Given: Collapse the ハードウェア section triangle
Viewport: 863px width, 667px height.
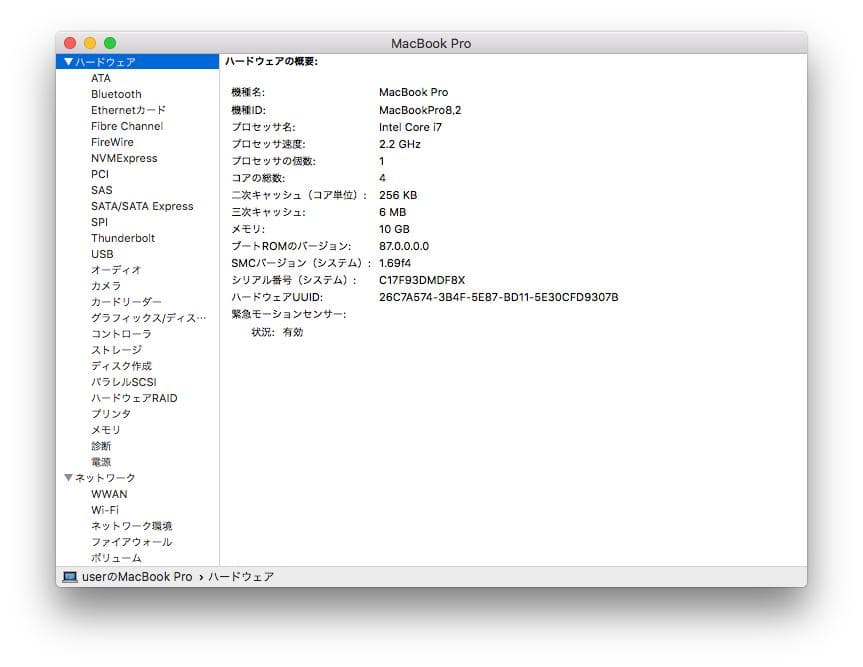Looking at the screenshot, I should click(68, 62).
